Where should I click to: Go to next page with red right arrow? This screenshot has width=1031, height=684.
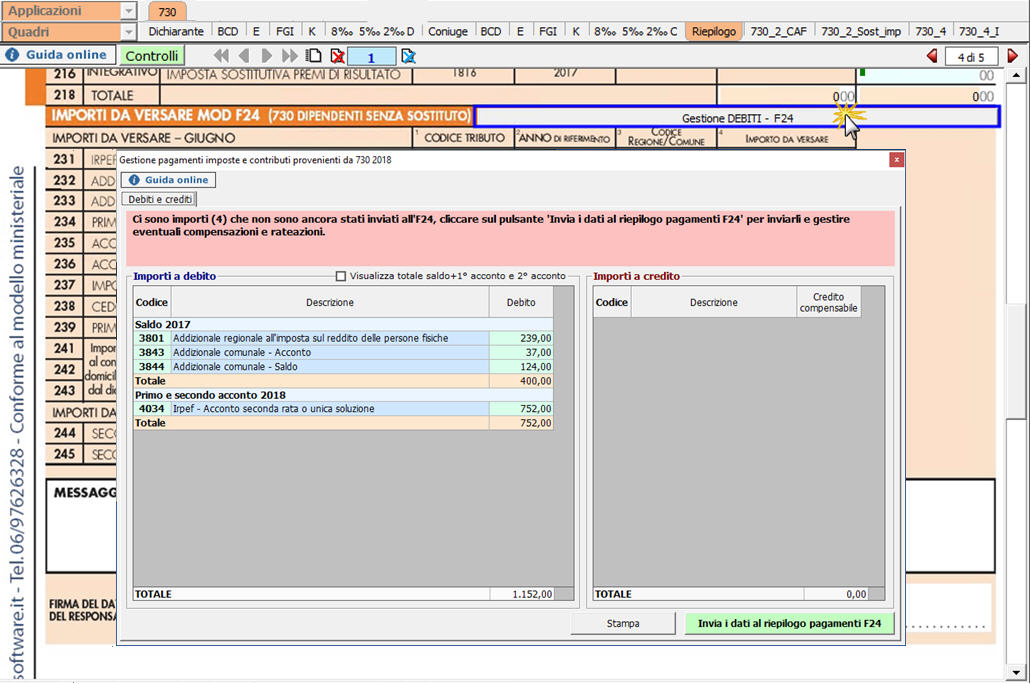(1013, 56)
